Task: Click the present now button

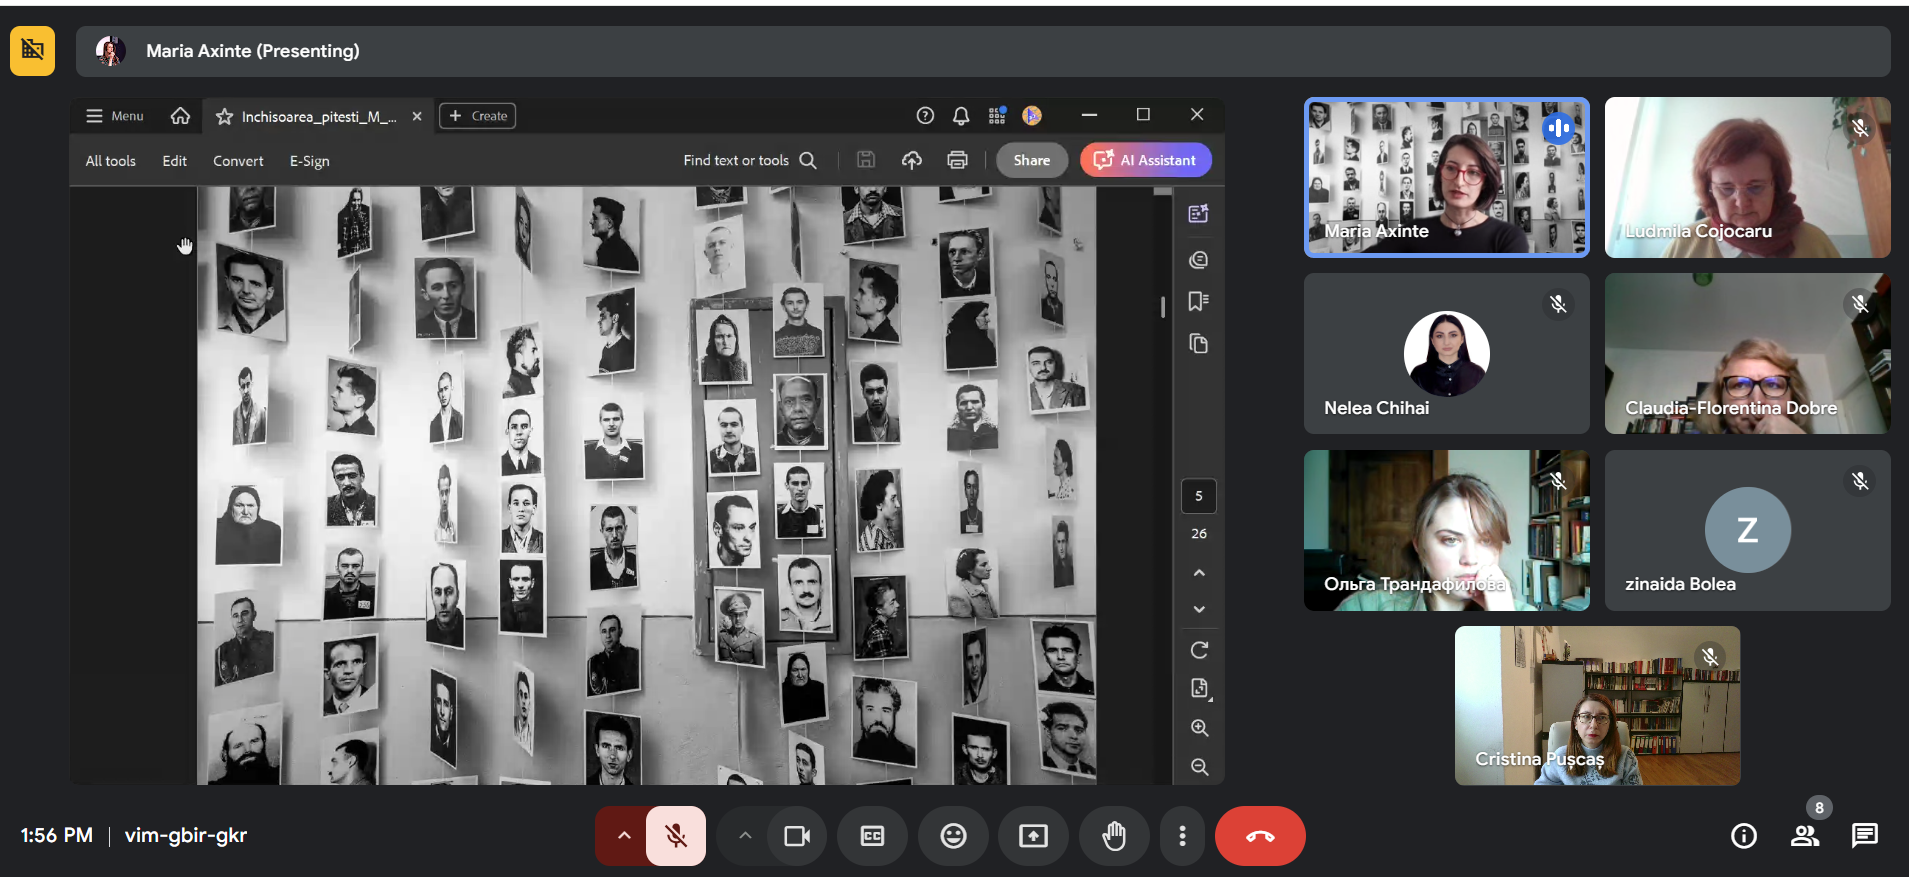Action: 1033,836
